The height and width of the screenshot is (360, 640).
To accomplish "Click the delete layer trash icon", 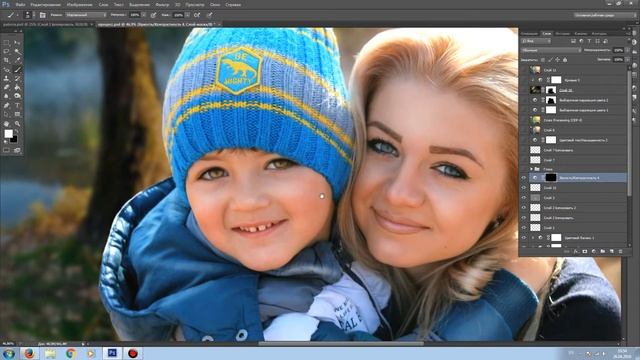I will pyautogui.click(x=620, y=251).
